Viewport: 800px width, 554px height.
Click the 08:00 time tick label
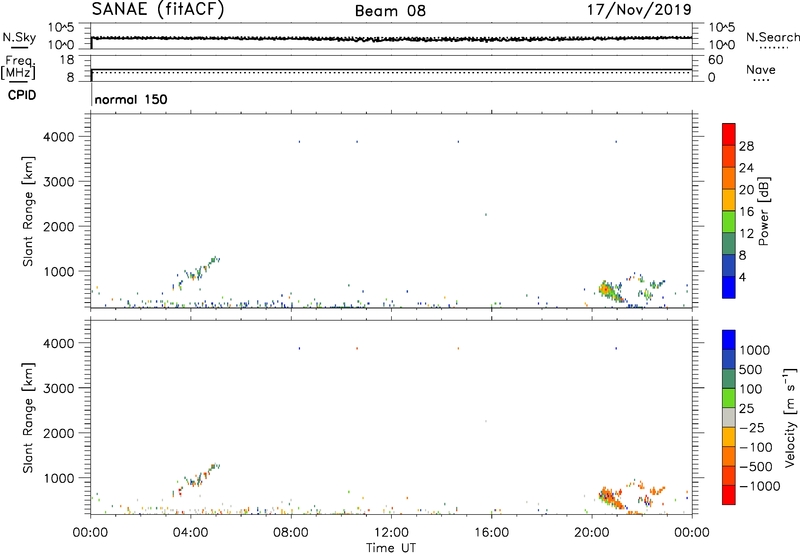point(291,533)
